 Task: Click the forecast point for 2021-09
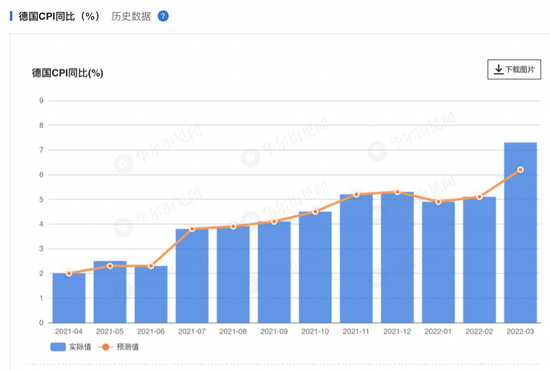tap(274, 222)
